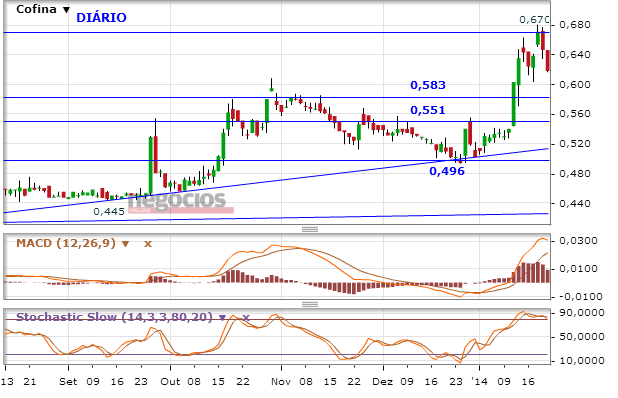
Task: Click the 0,445 low price label
Action: 109,212
